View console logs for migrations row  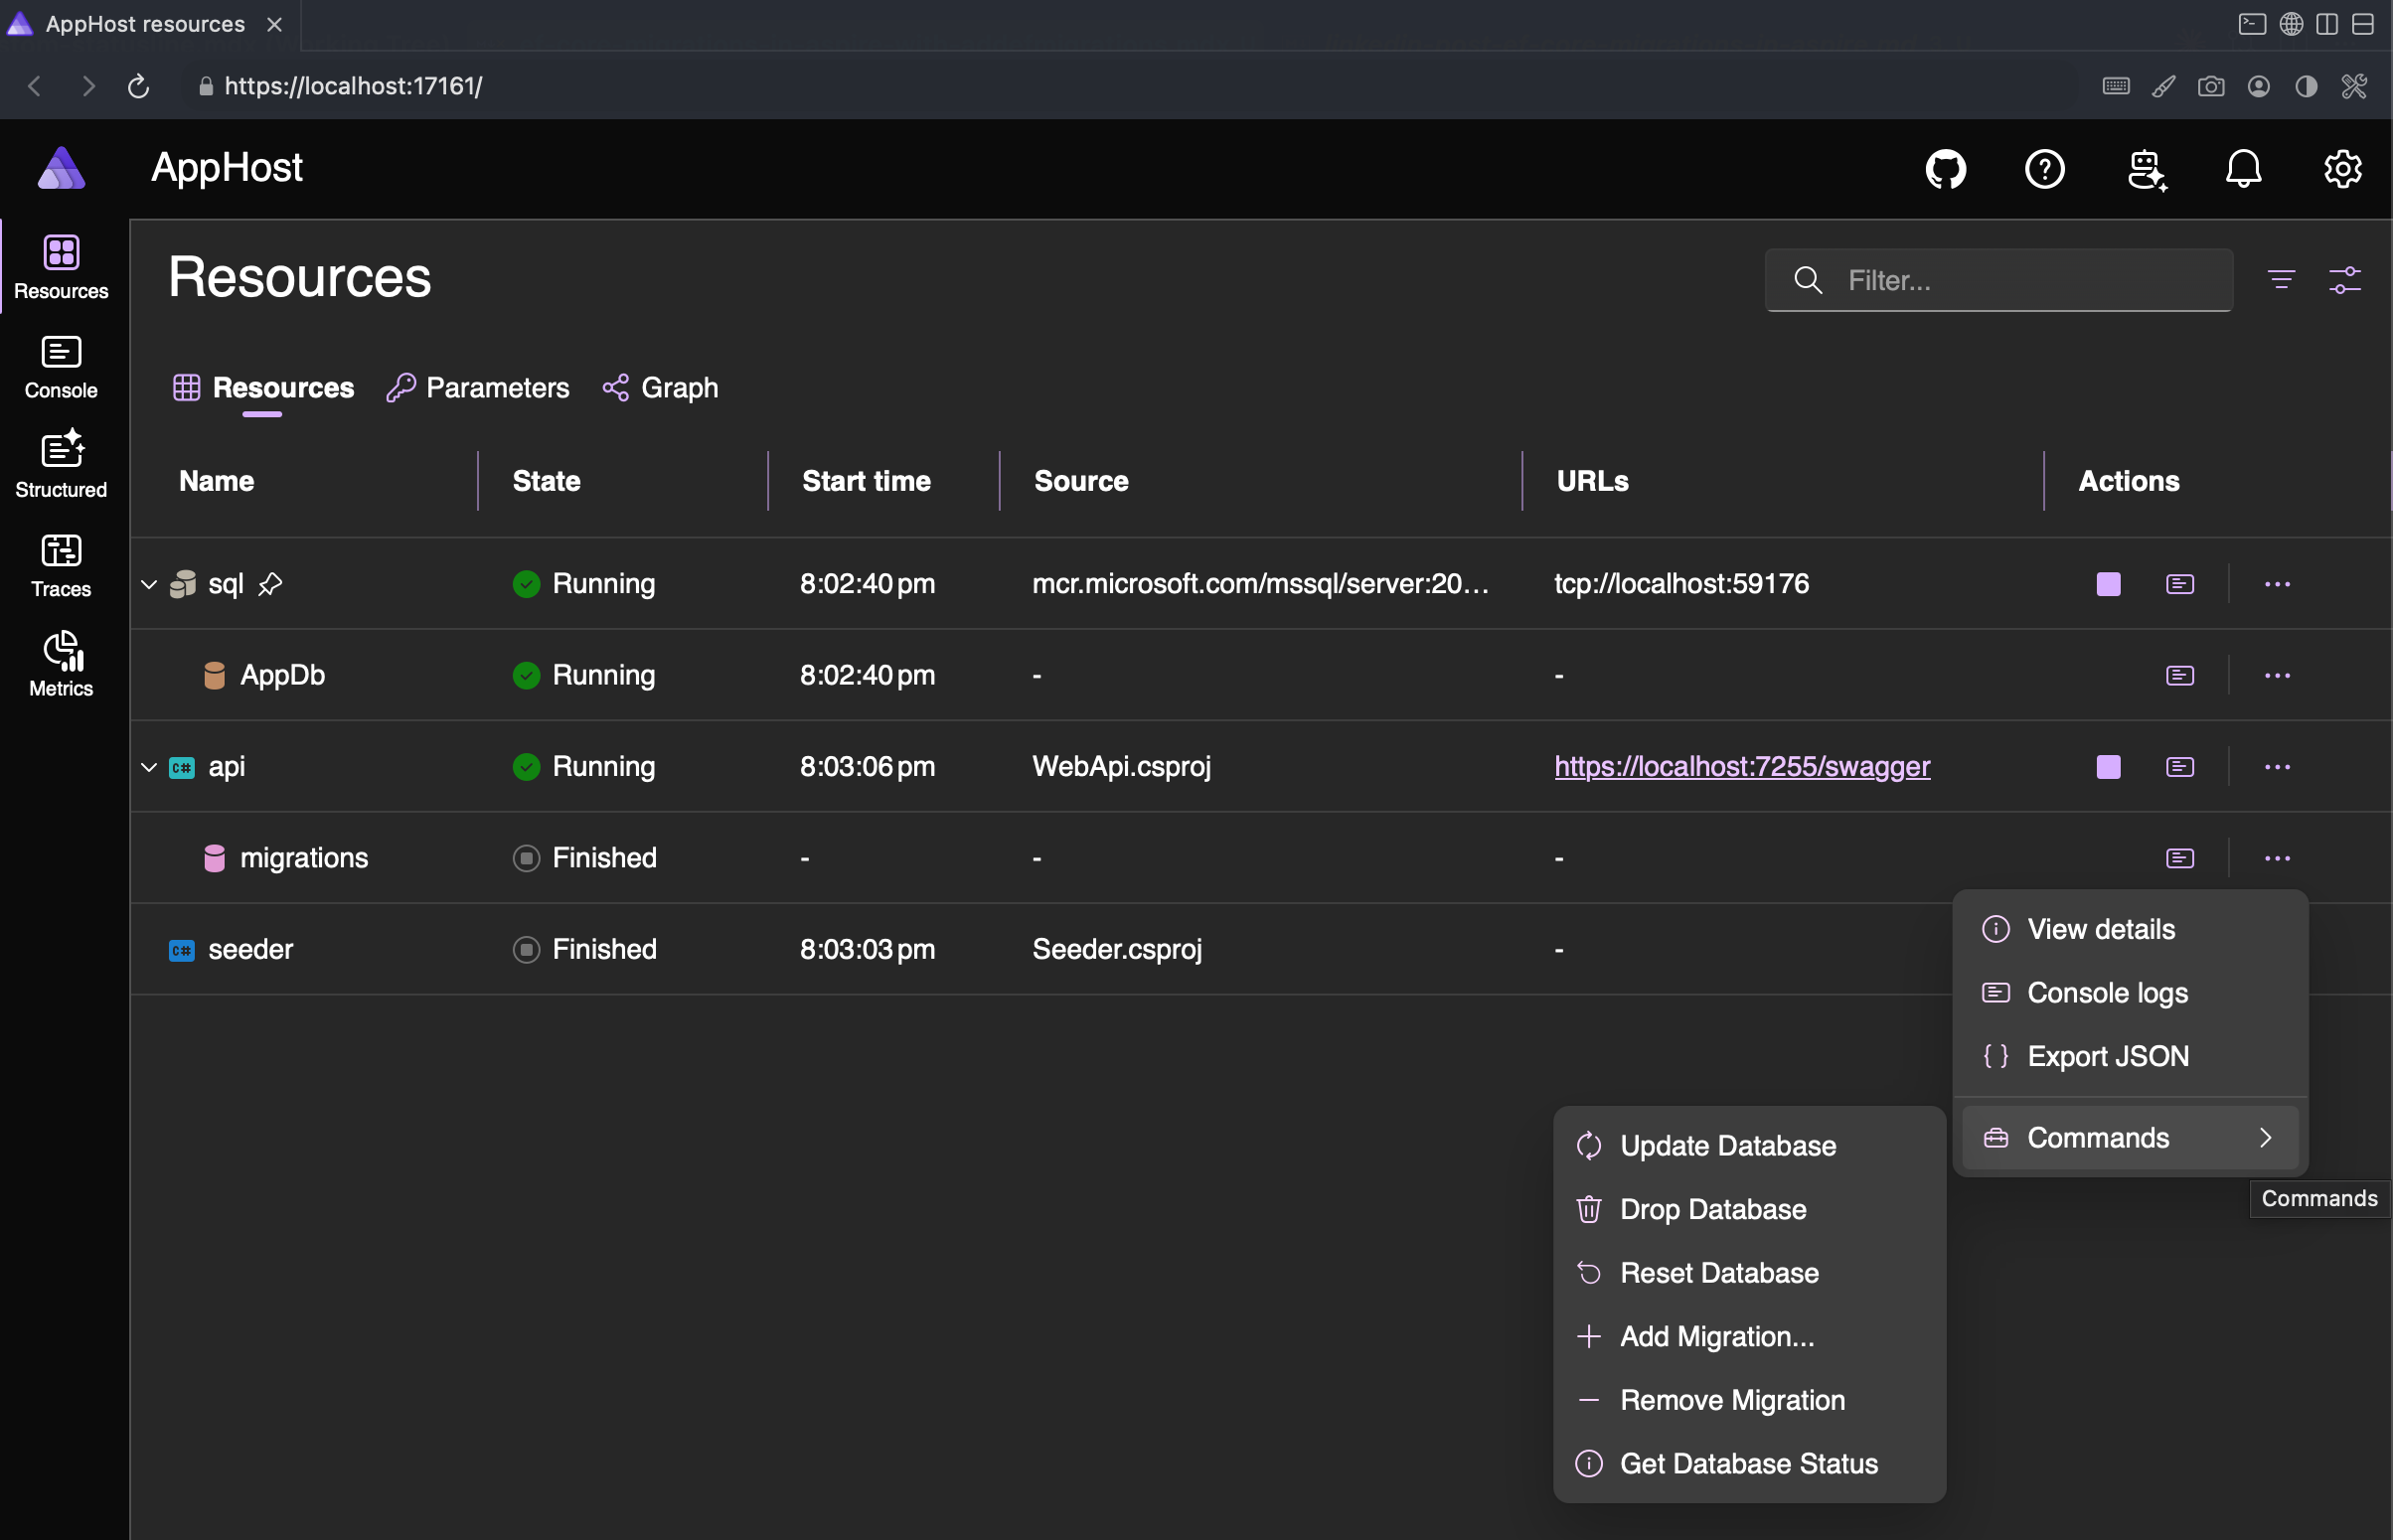pos(2180,859)
